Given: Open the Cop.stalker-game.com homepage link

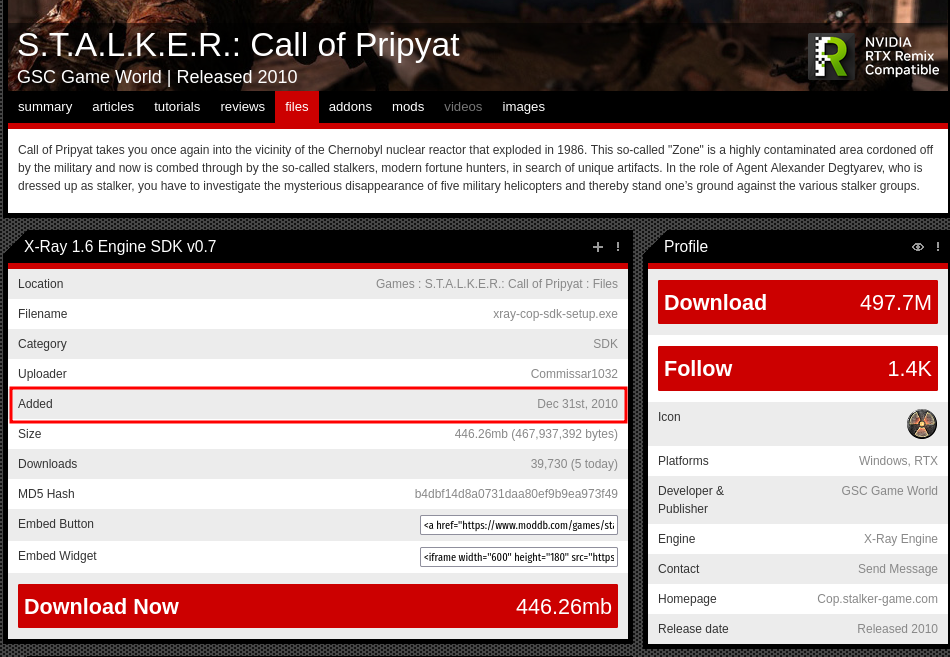Looking at the screenshot, I should (x=877, y=599).
